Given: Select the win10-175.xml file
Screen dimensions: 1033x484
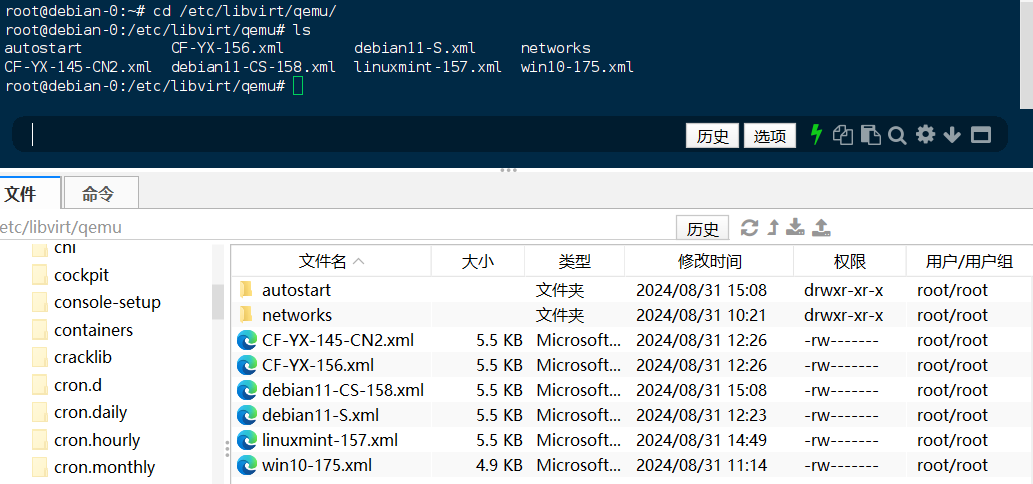Looking at the screenshot, I should (316, 465).
